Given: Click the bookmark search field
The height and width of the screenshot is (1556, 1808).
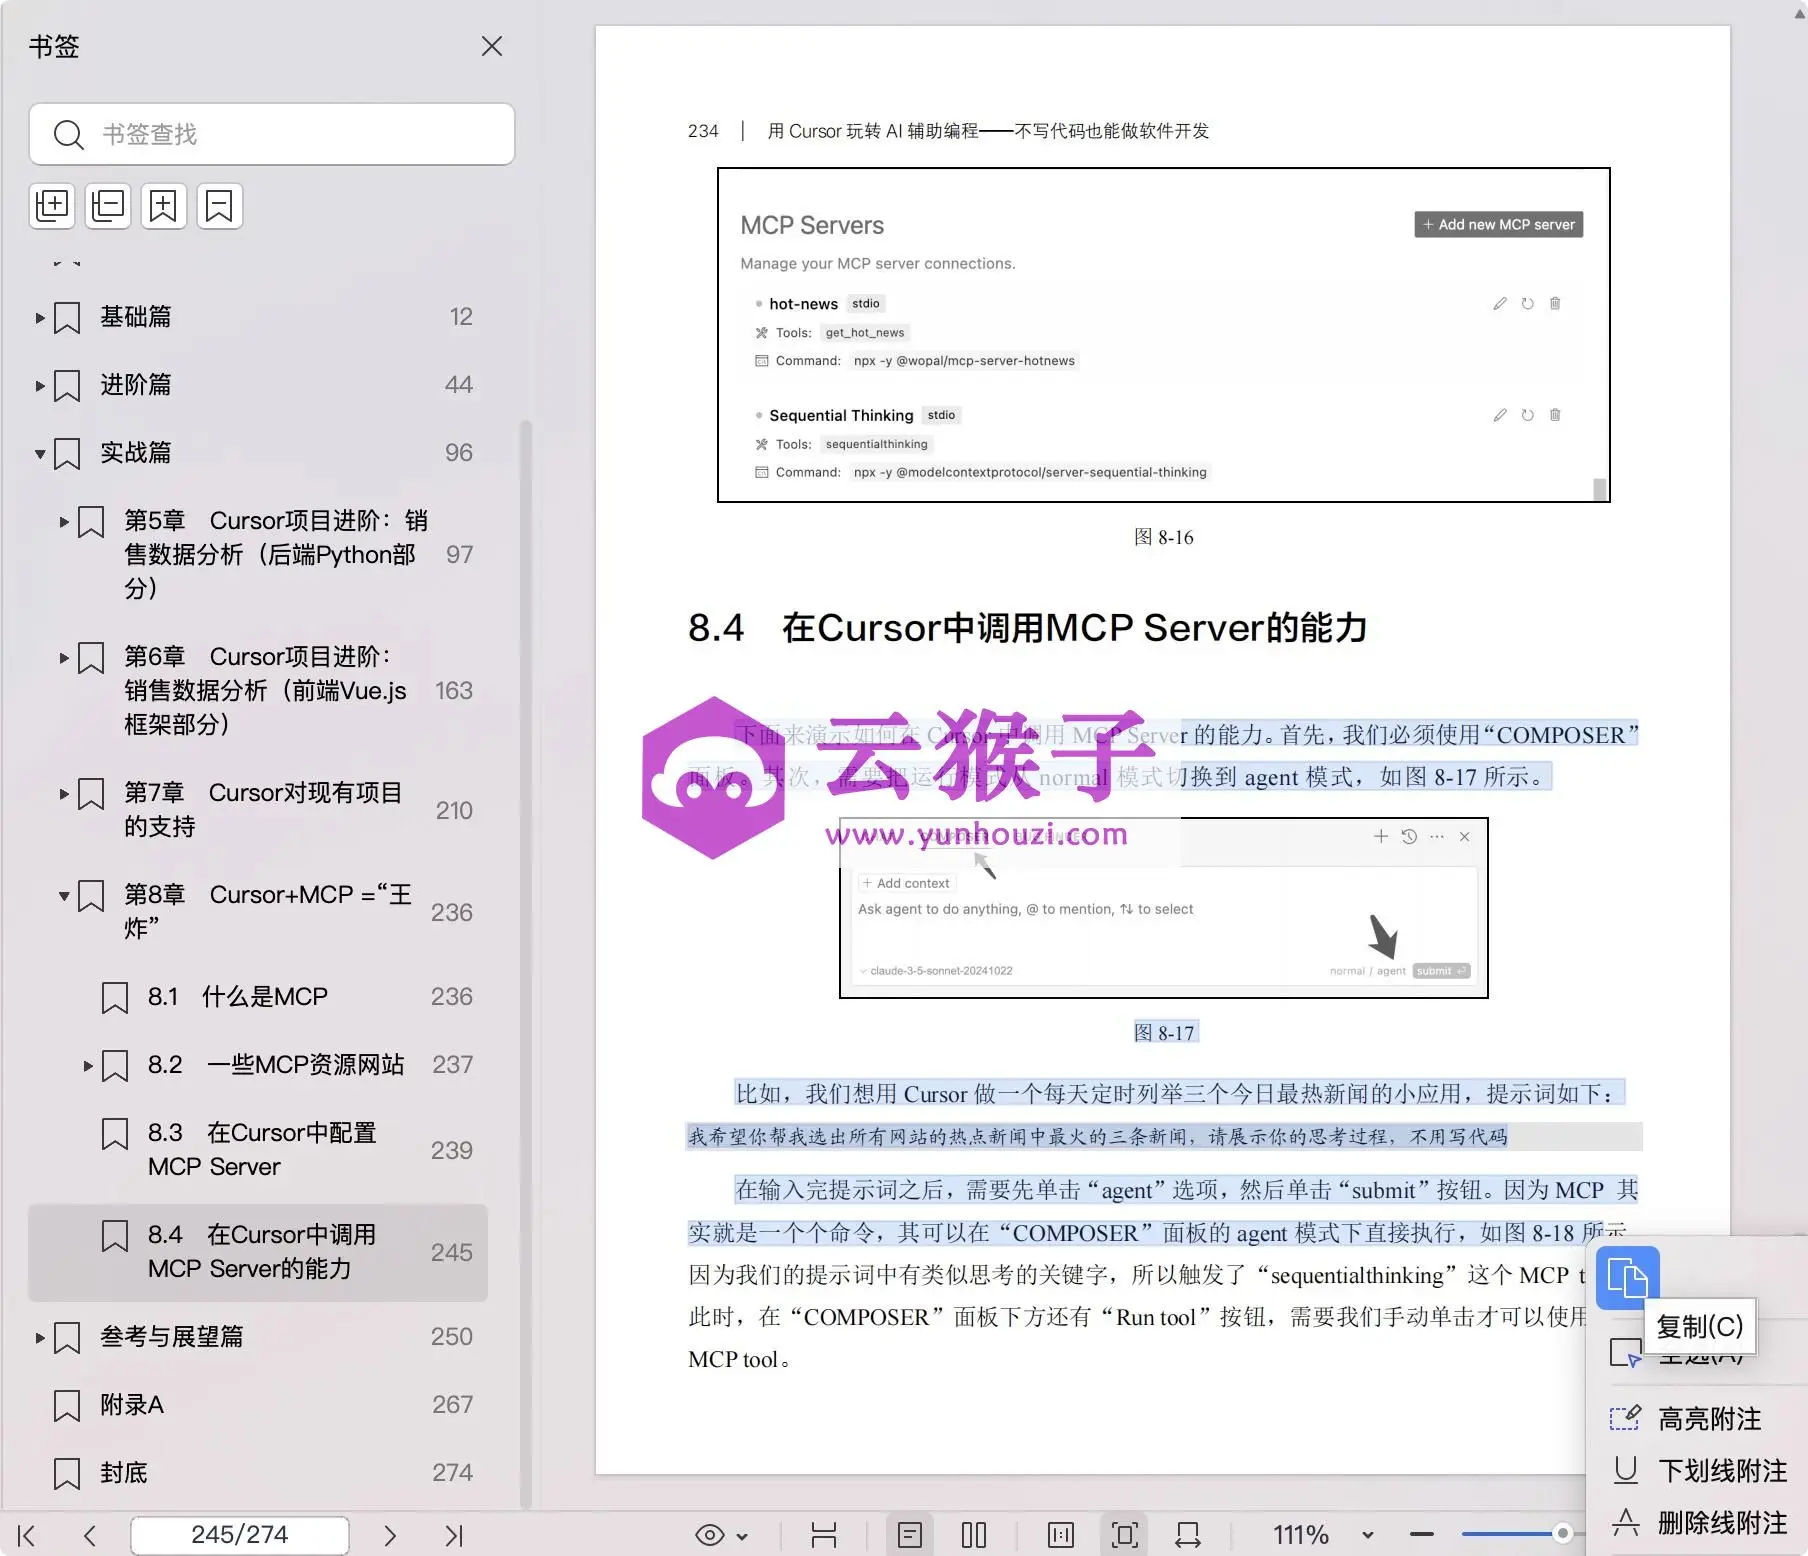Looking at the screenshot, I should click(272, 134).
